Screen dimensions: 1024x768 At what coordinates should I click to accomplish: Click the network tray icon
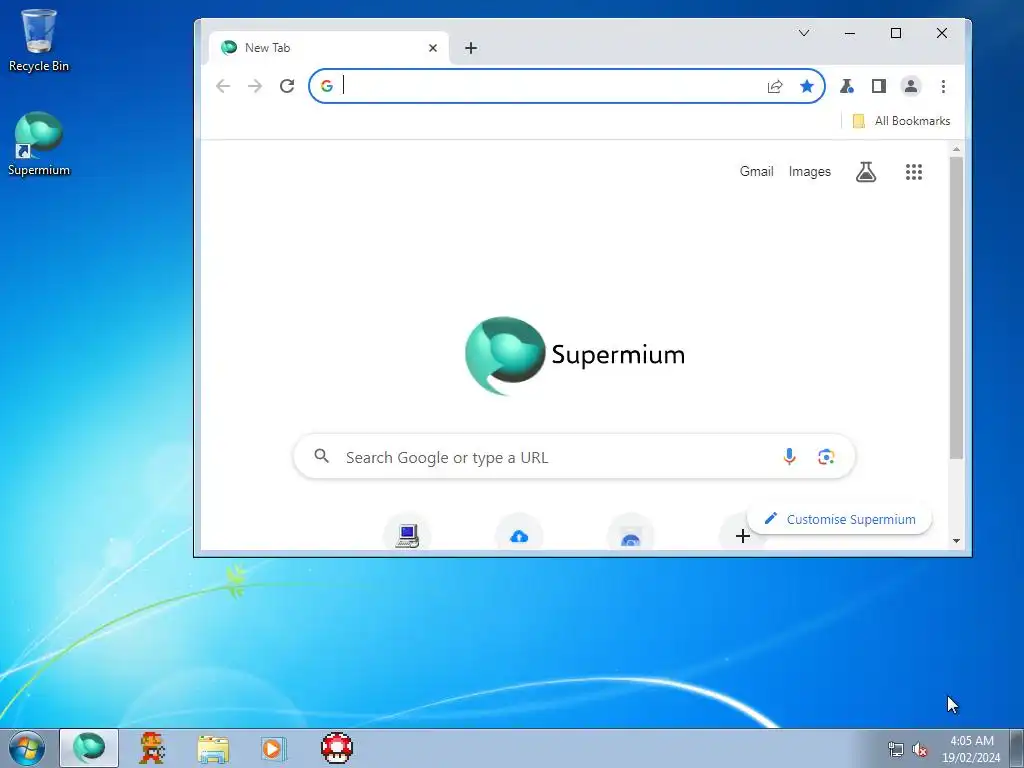[896, 749]
